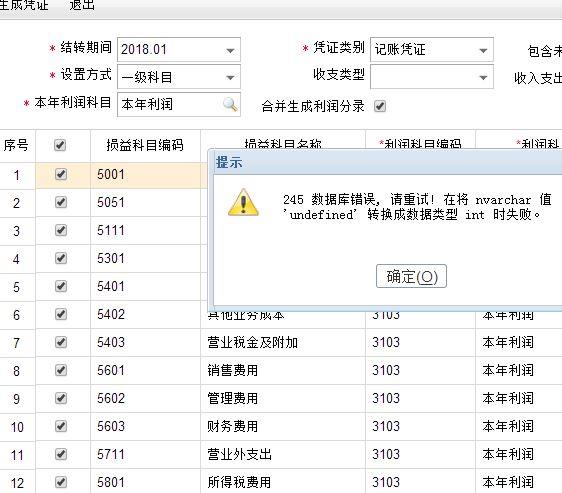Uncheck the checkbox for row 5601
This screenshot has height=493, width=562.
click(61, 370)
